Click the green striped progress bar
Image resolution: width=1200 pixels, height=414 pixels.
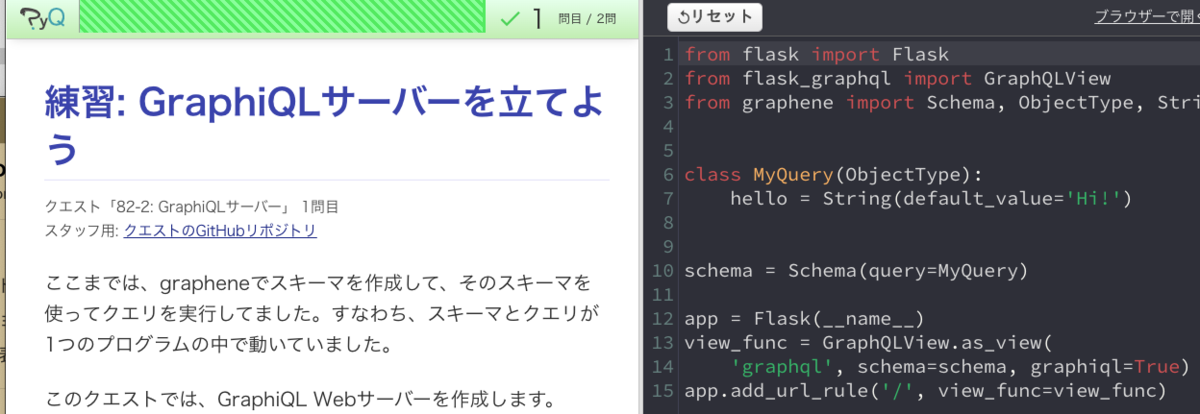click(x=280, y=18)
